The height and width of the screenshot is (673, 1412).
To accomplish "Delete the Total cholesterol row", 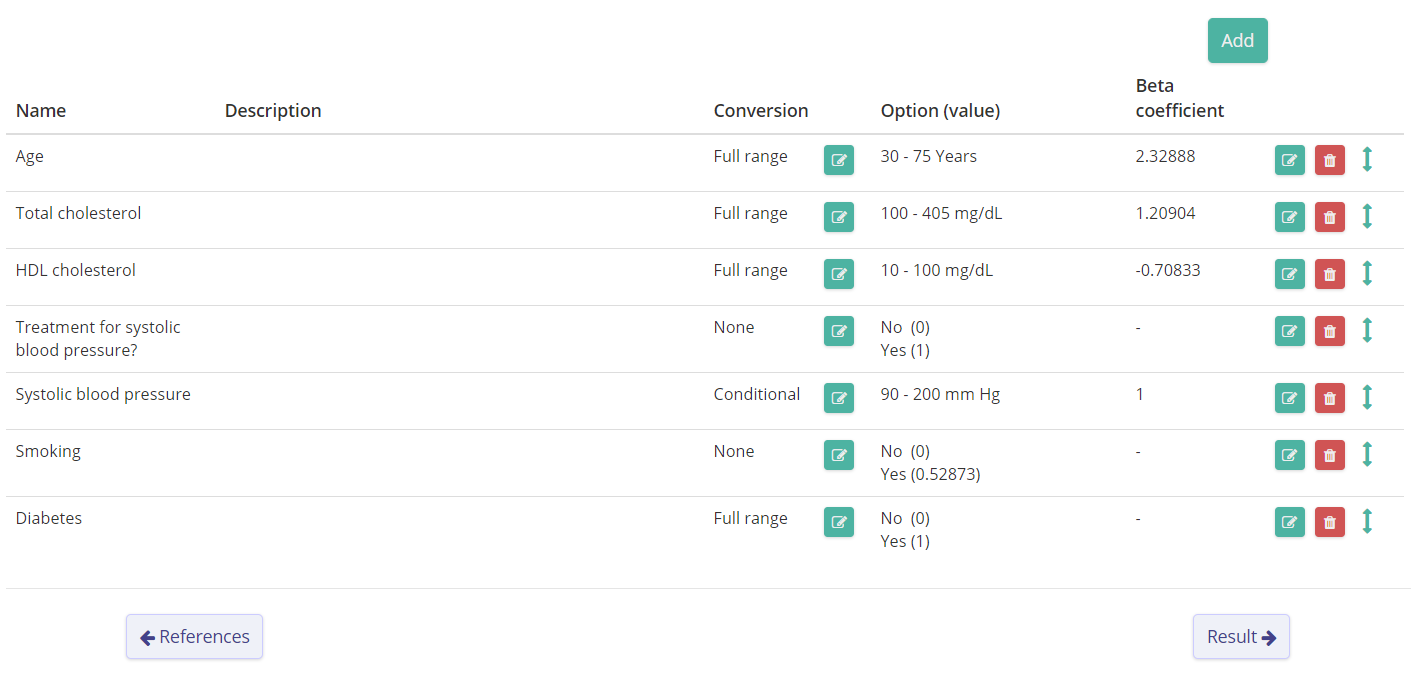I will click(x=1329, y=217).
